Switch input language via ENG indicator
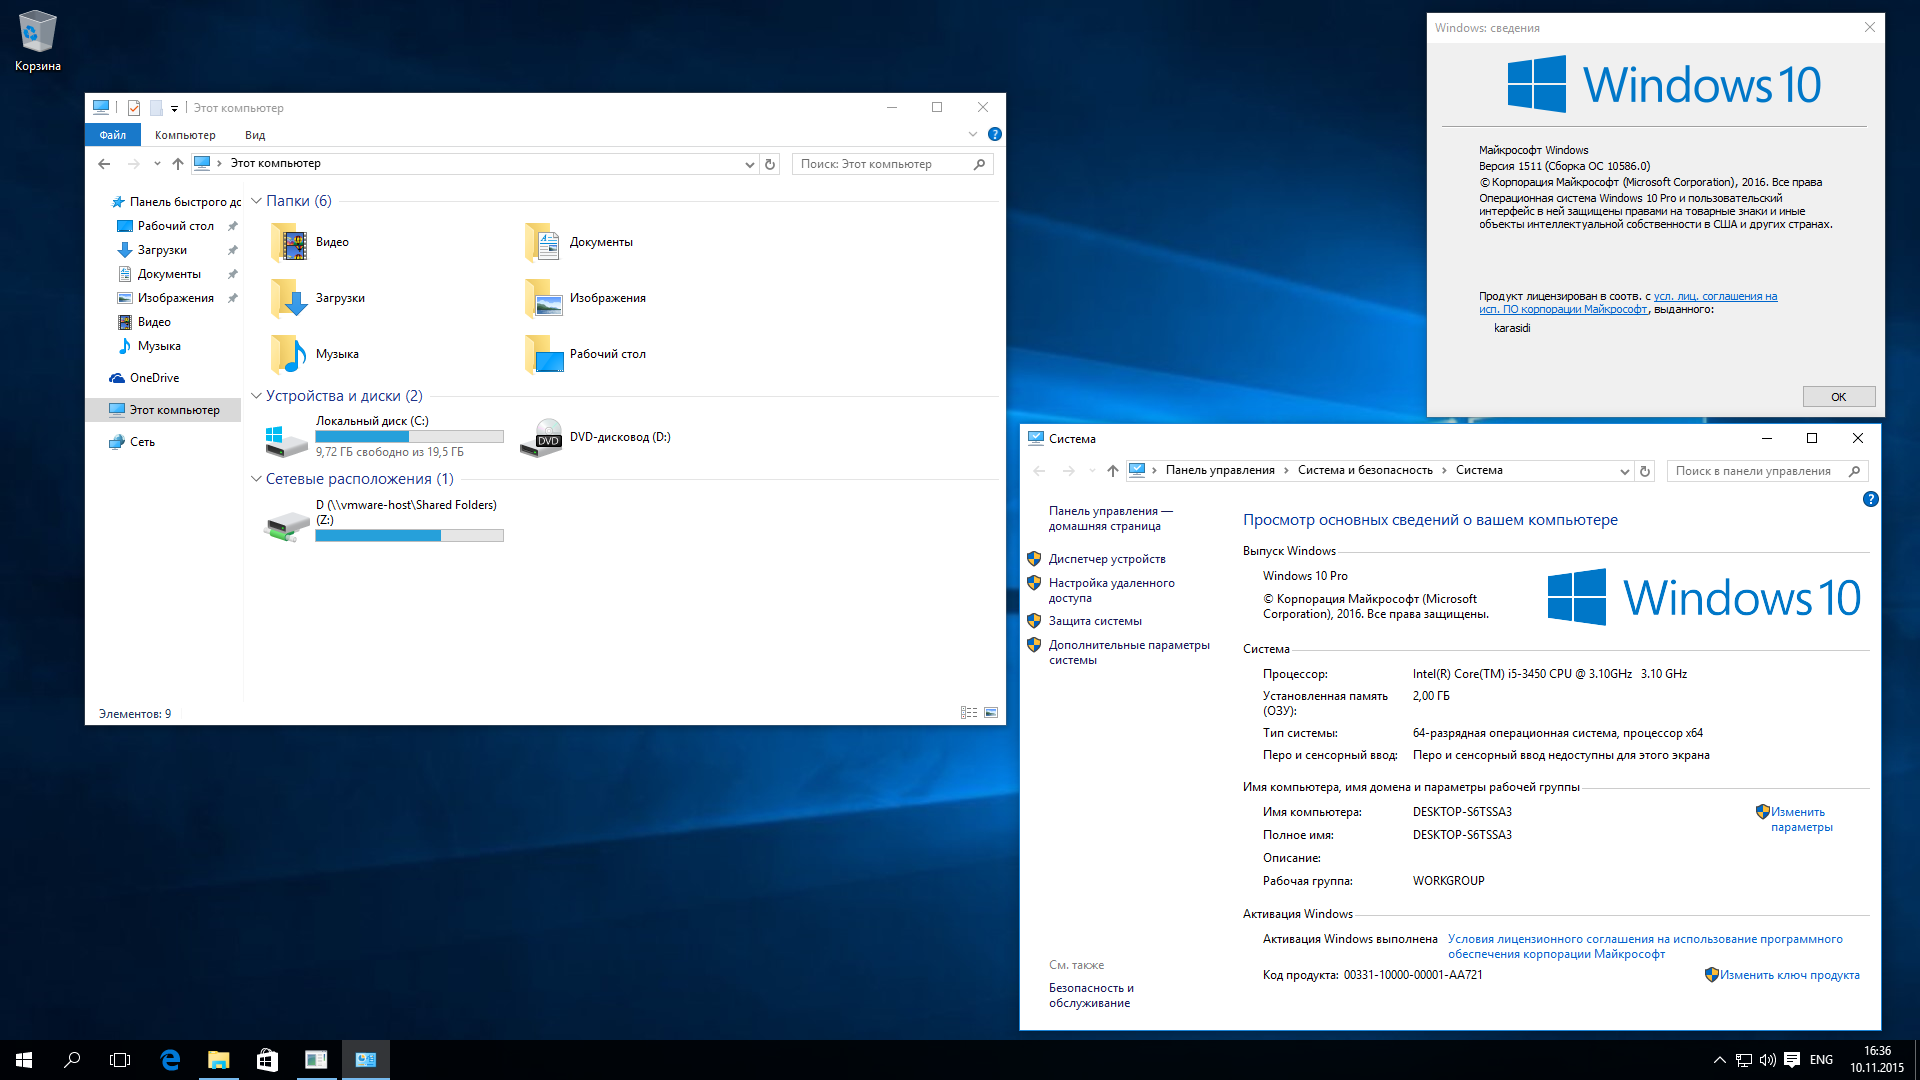1920x1080 pixels. (1822, 1060)
